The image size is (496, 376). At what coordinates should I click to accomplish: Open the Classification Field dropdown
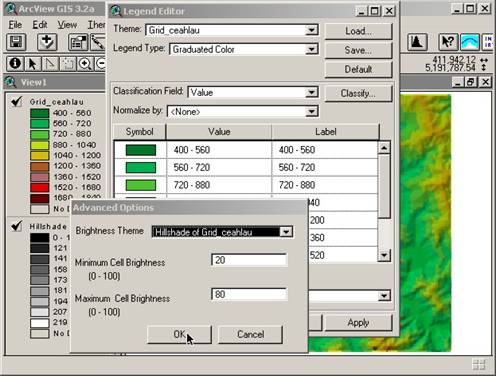click(311, 92)
